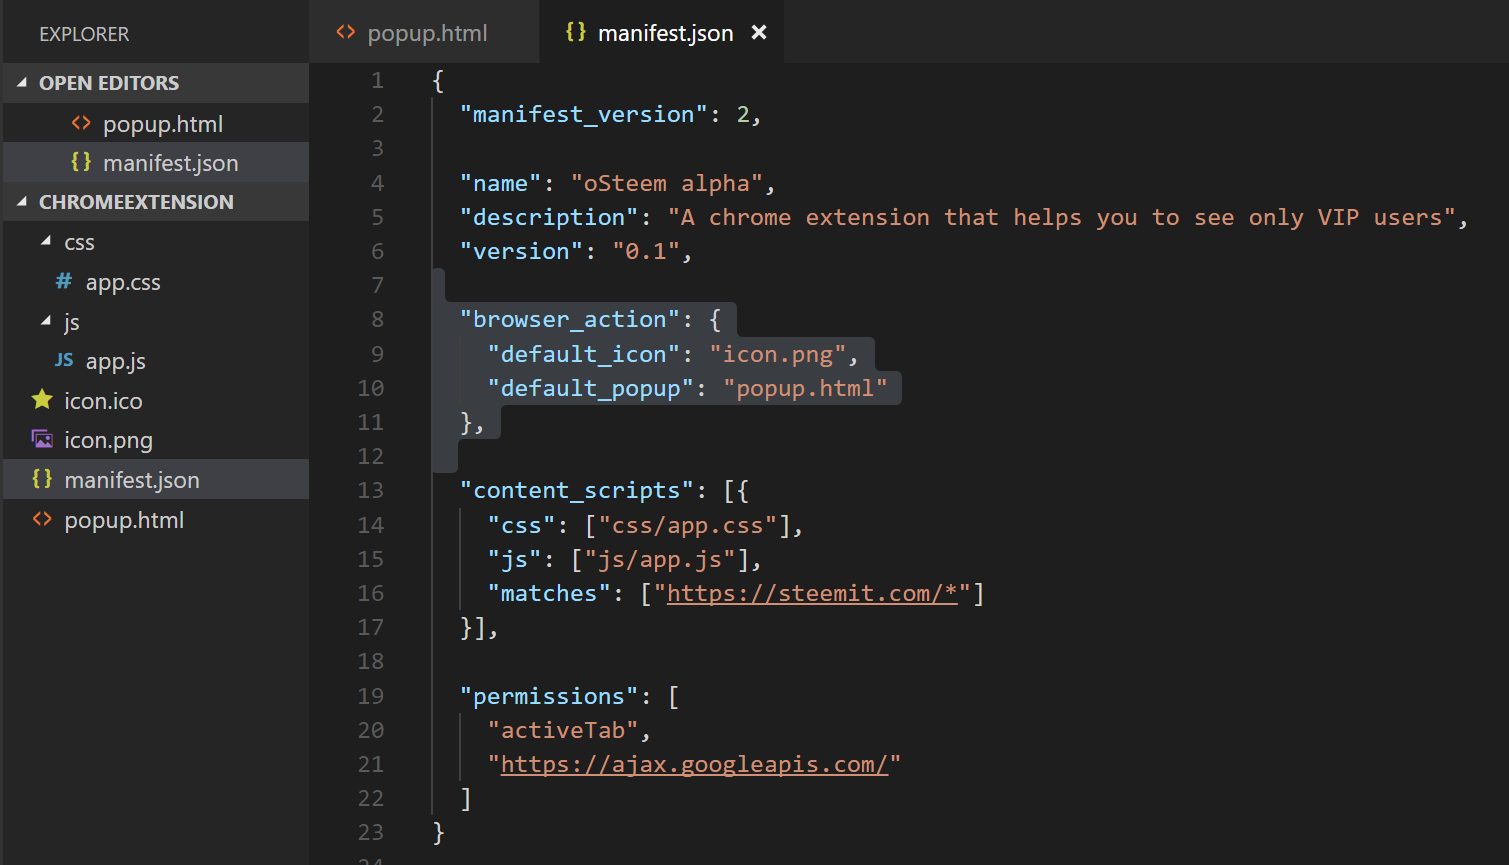The image size is (1509, 865).
Task: Select the manifest.json tab label
Action: [x=666, y=33]
